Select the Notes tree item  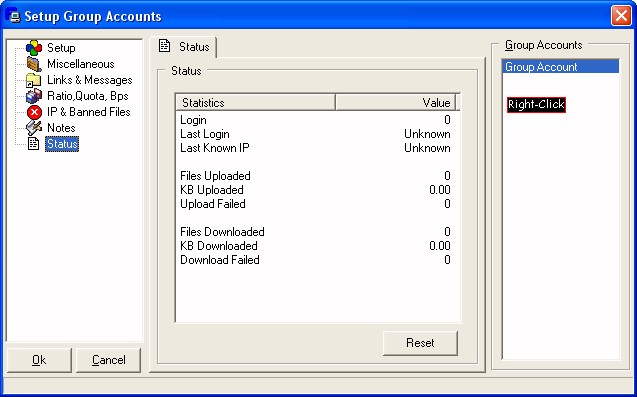61,128
